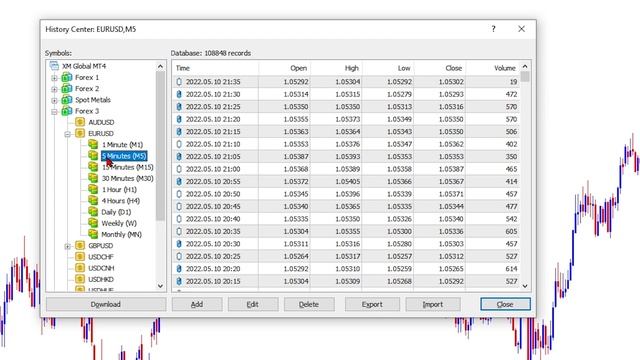The image size is (640, 360).
Task: Click the records table scroll-down arrow
Action: click(x=525, y=286)
